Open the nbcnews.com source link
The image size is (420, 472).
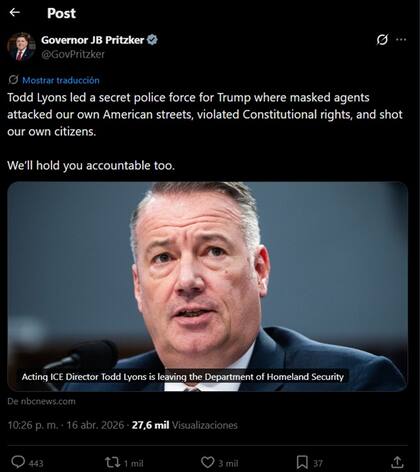coord(41,401)
